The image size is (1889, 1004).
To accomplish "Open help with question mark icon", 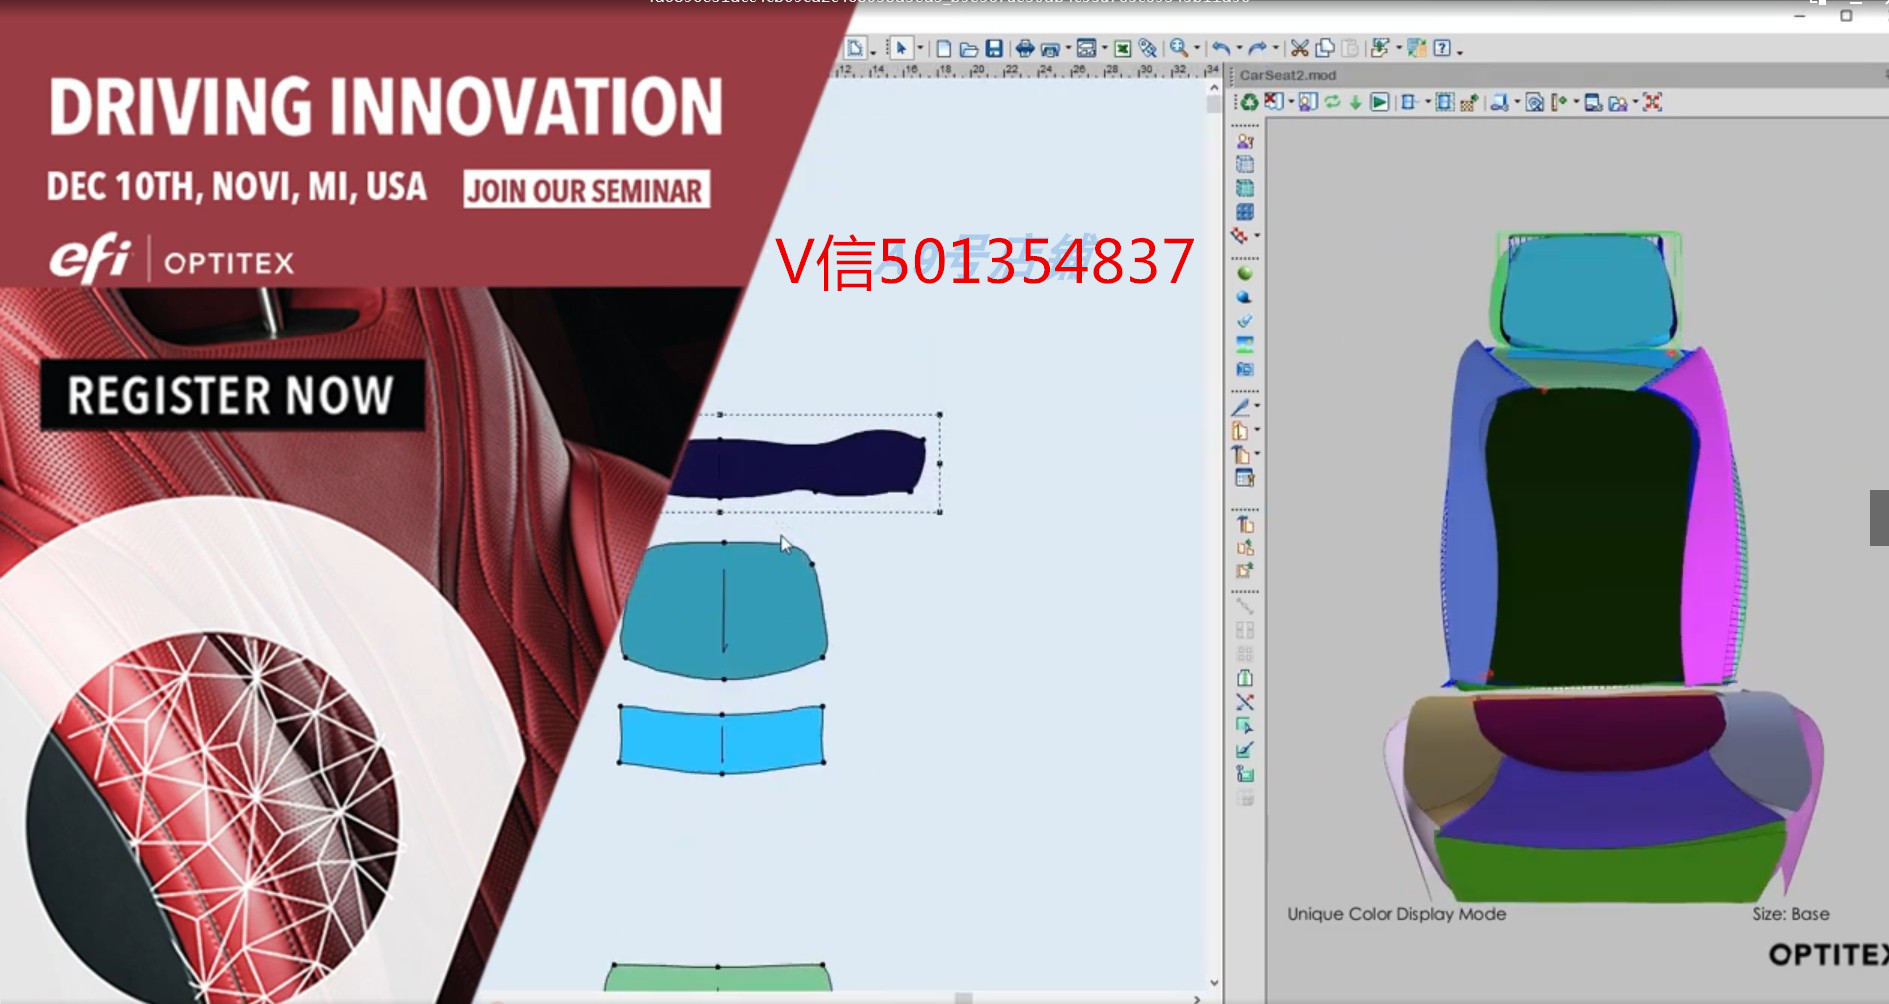I will (x=1442, y=48).
